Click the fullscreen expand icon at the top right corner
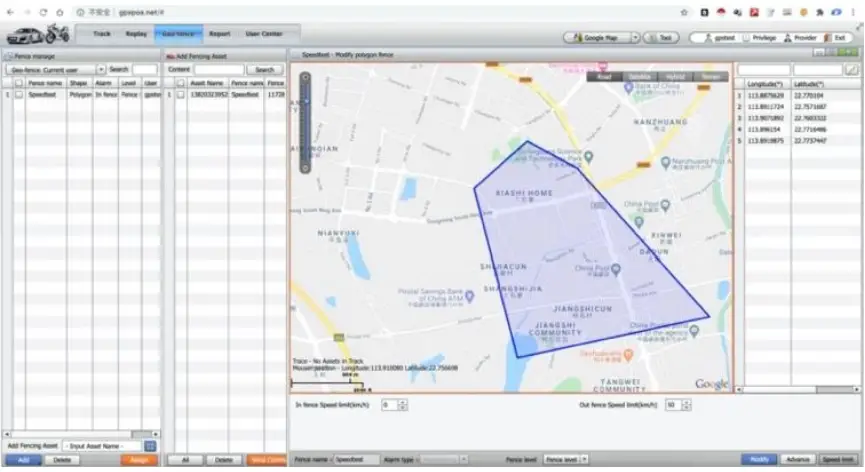This screenshot has width=865, height=472. (x=859, y=27)
